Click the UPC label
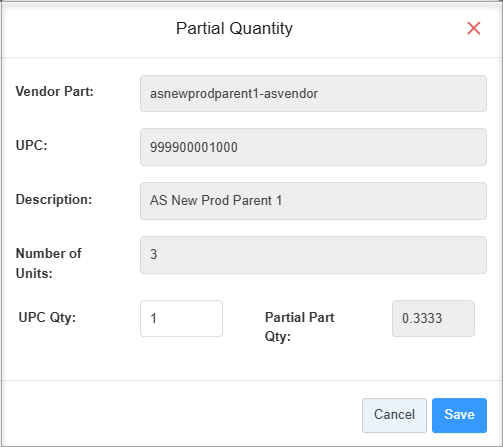The width and height of the screenshot is (503, 447). [32, 145]
